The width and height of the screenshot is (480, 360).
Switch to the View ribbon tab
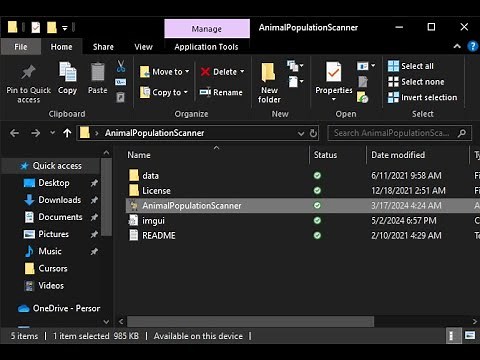[x=143, y=47]
